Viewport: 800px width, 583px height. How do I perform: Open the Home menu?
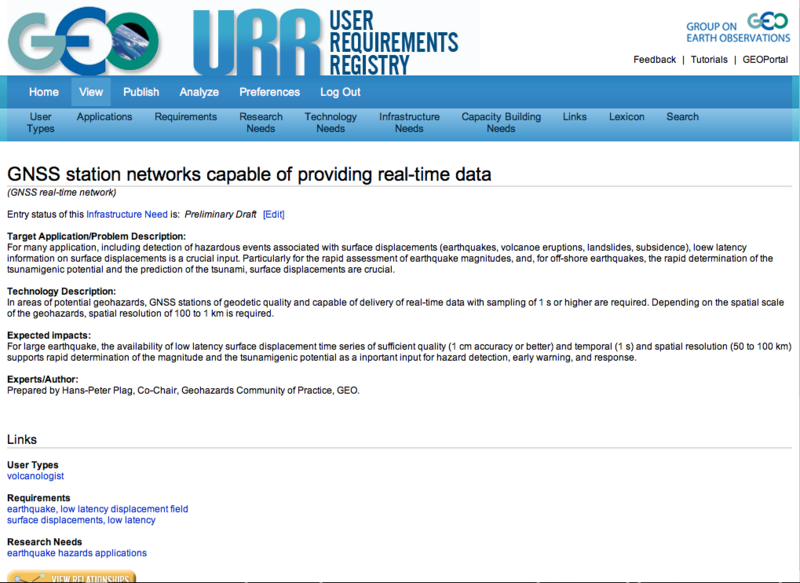pos(44,92)
